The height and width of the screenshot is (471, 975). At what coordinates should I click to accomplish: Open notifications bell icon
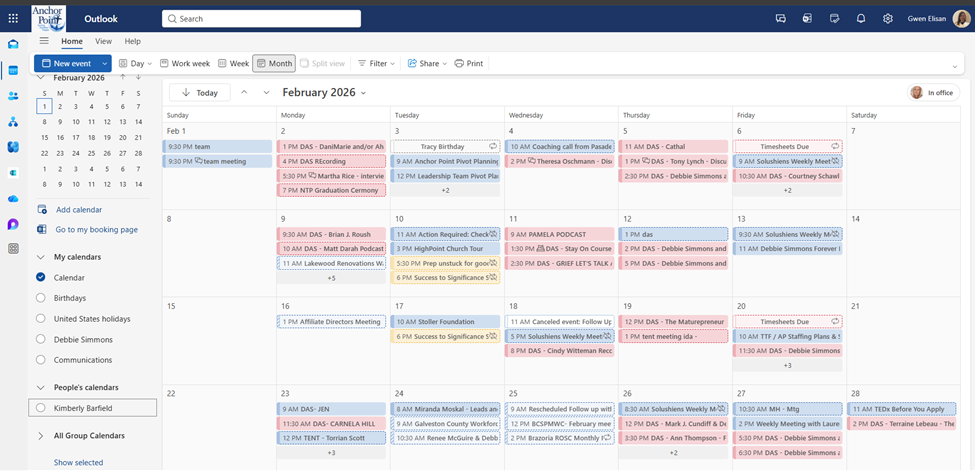pyautogui.click(x=861, y=19)
